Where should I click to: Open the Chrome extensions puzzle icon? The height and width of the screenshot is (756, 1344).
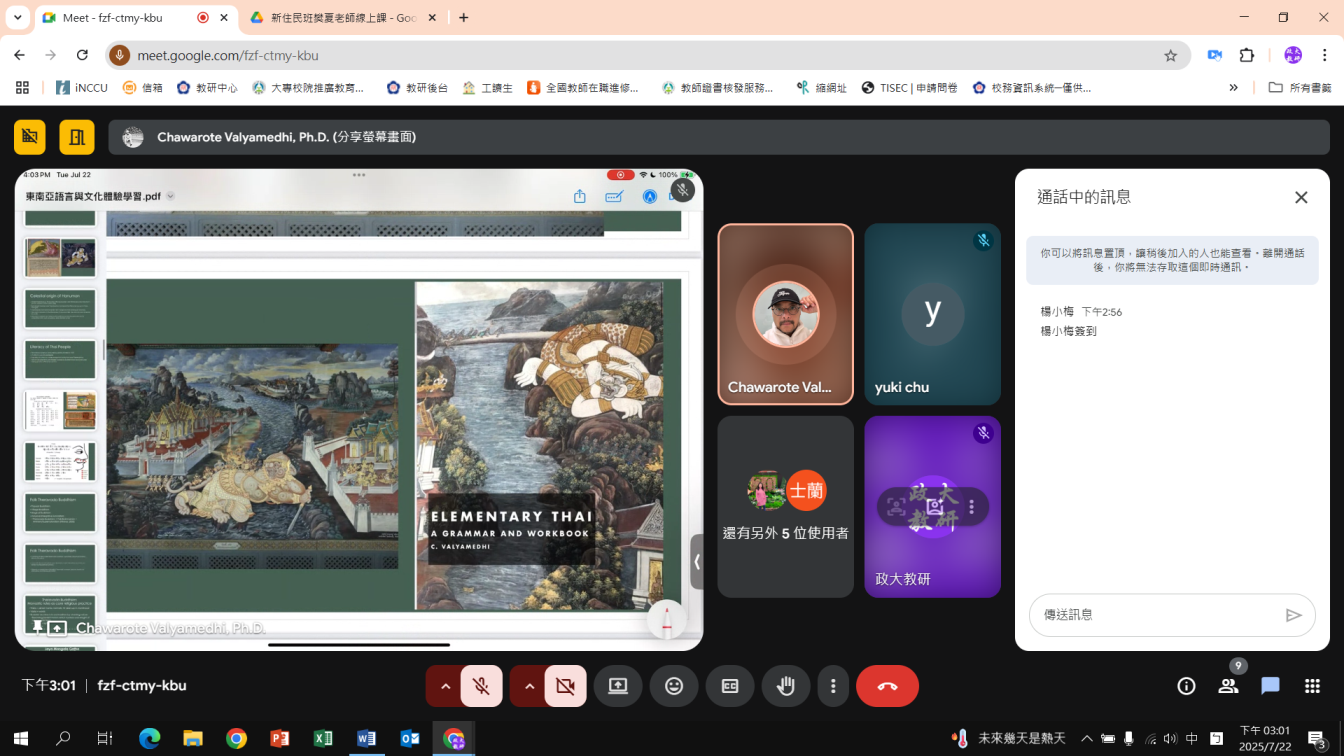click(1247, 55)
